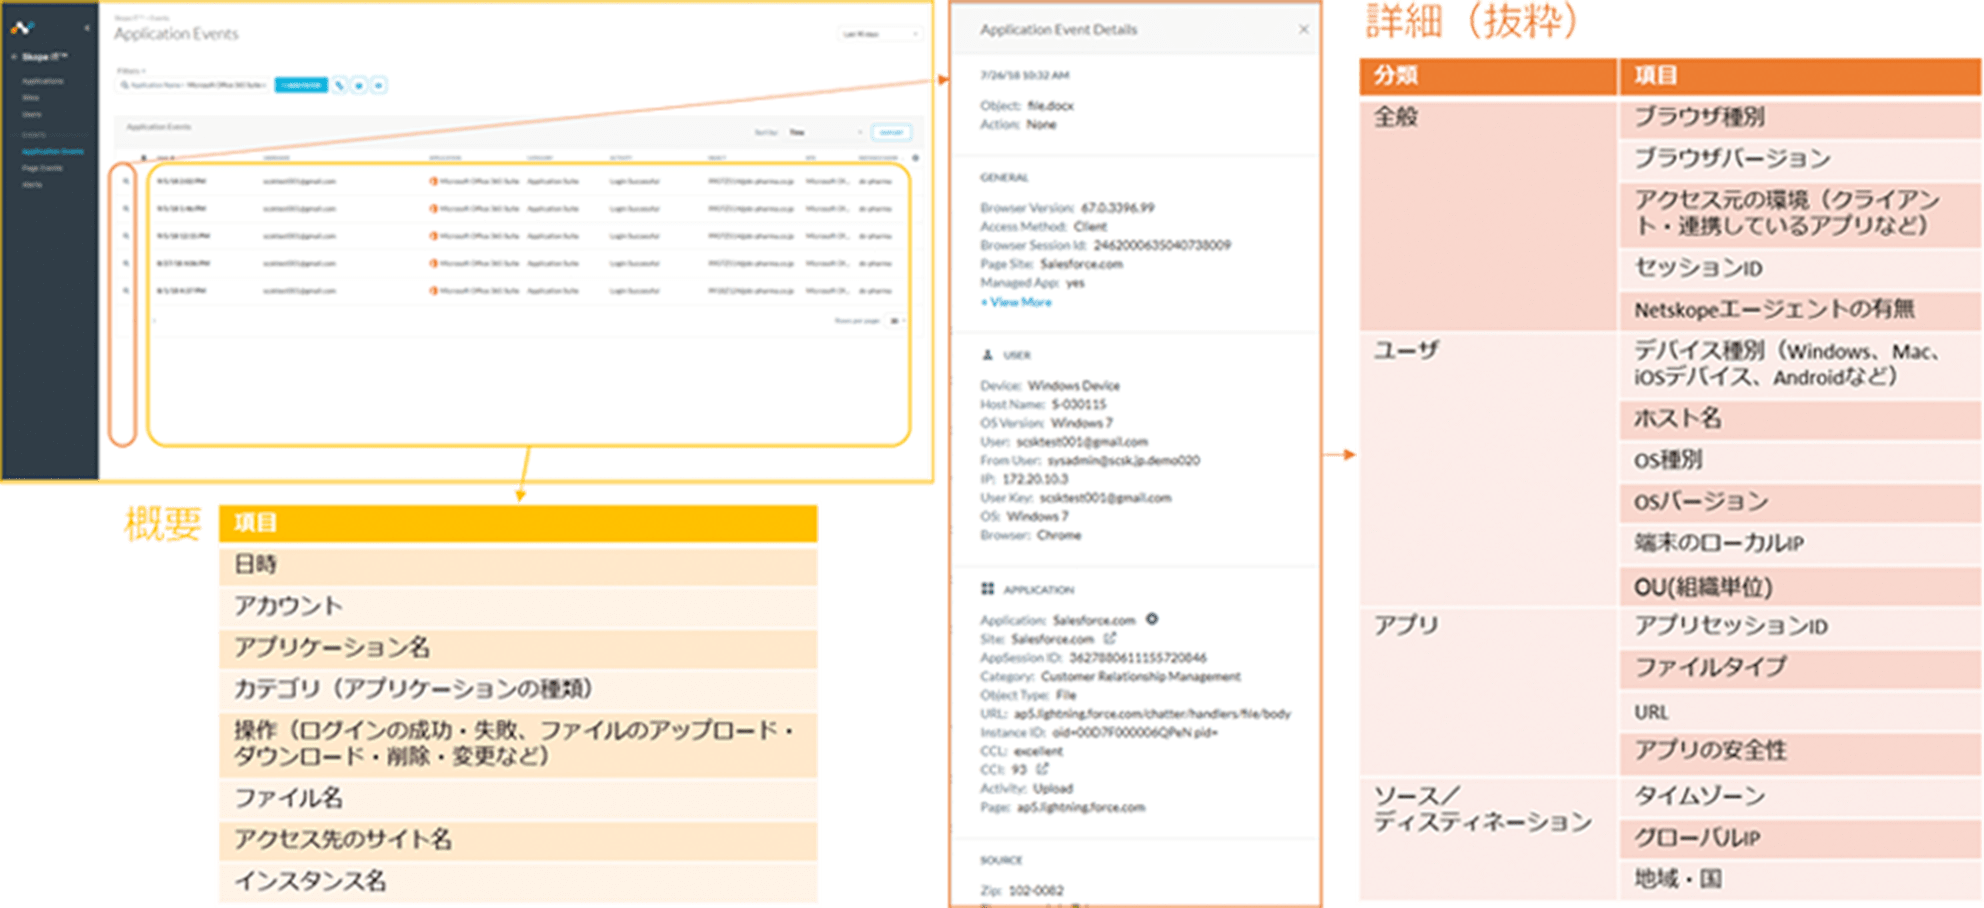Click the Application Events page title
This screenshot has width=1984, height=908.
pyautogui.click(x=176, y=34)
